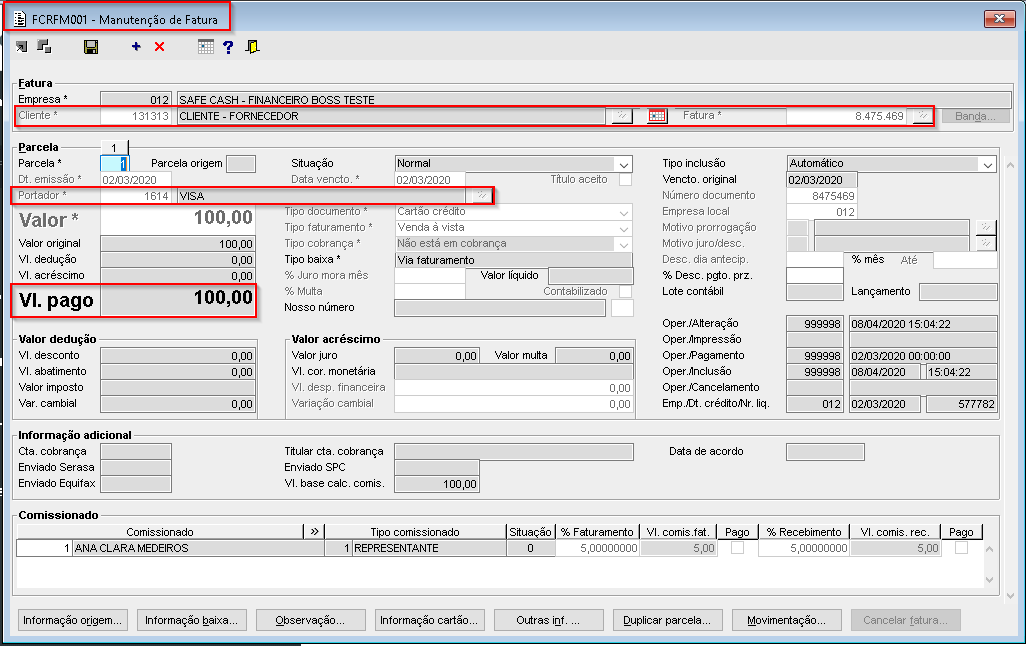The height and width of the screenshot is (646, 1026).
Task: Exit with the yellow door icon
Action: [x=253, y=46]
